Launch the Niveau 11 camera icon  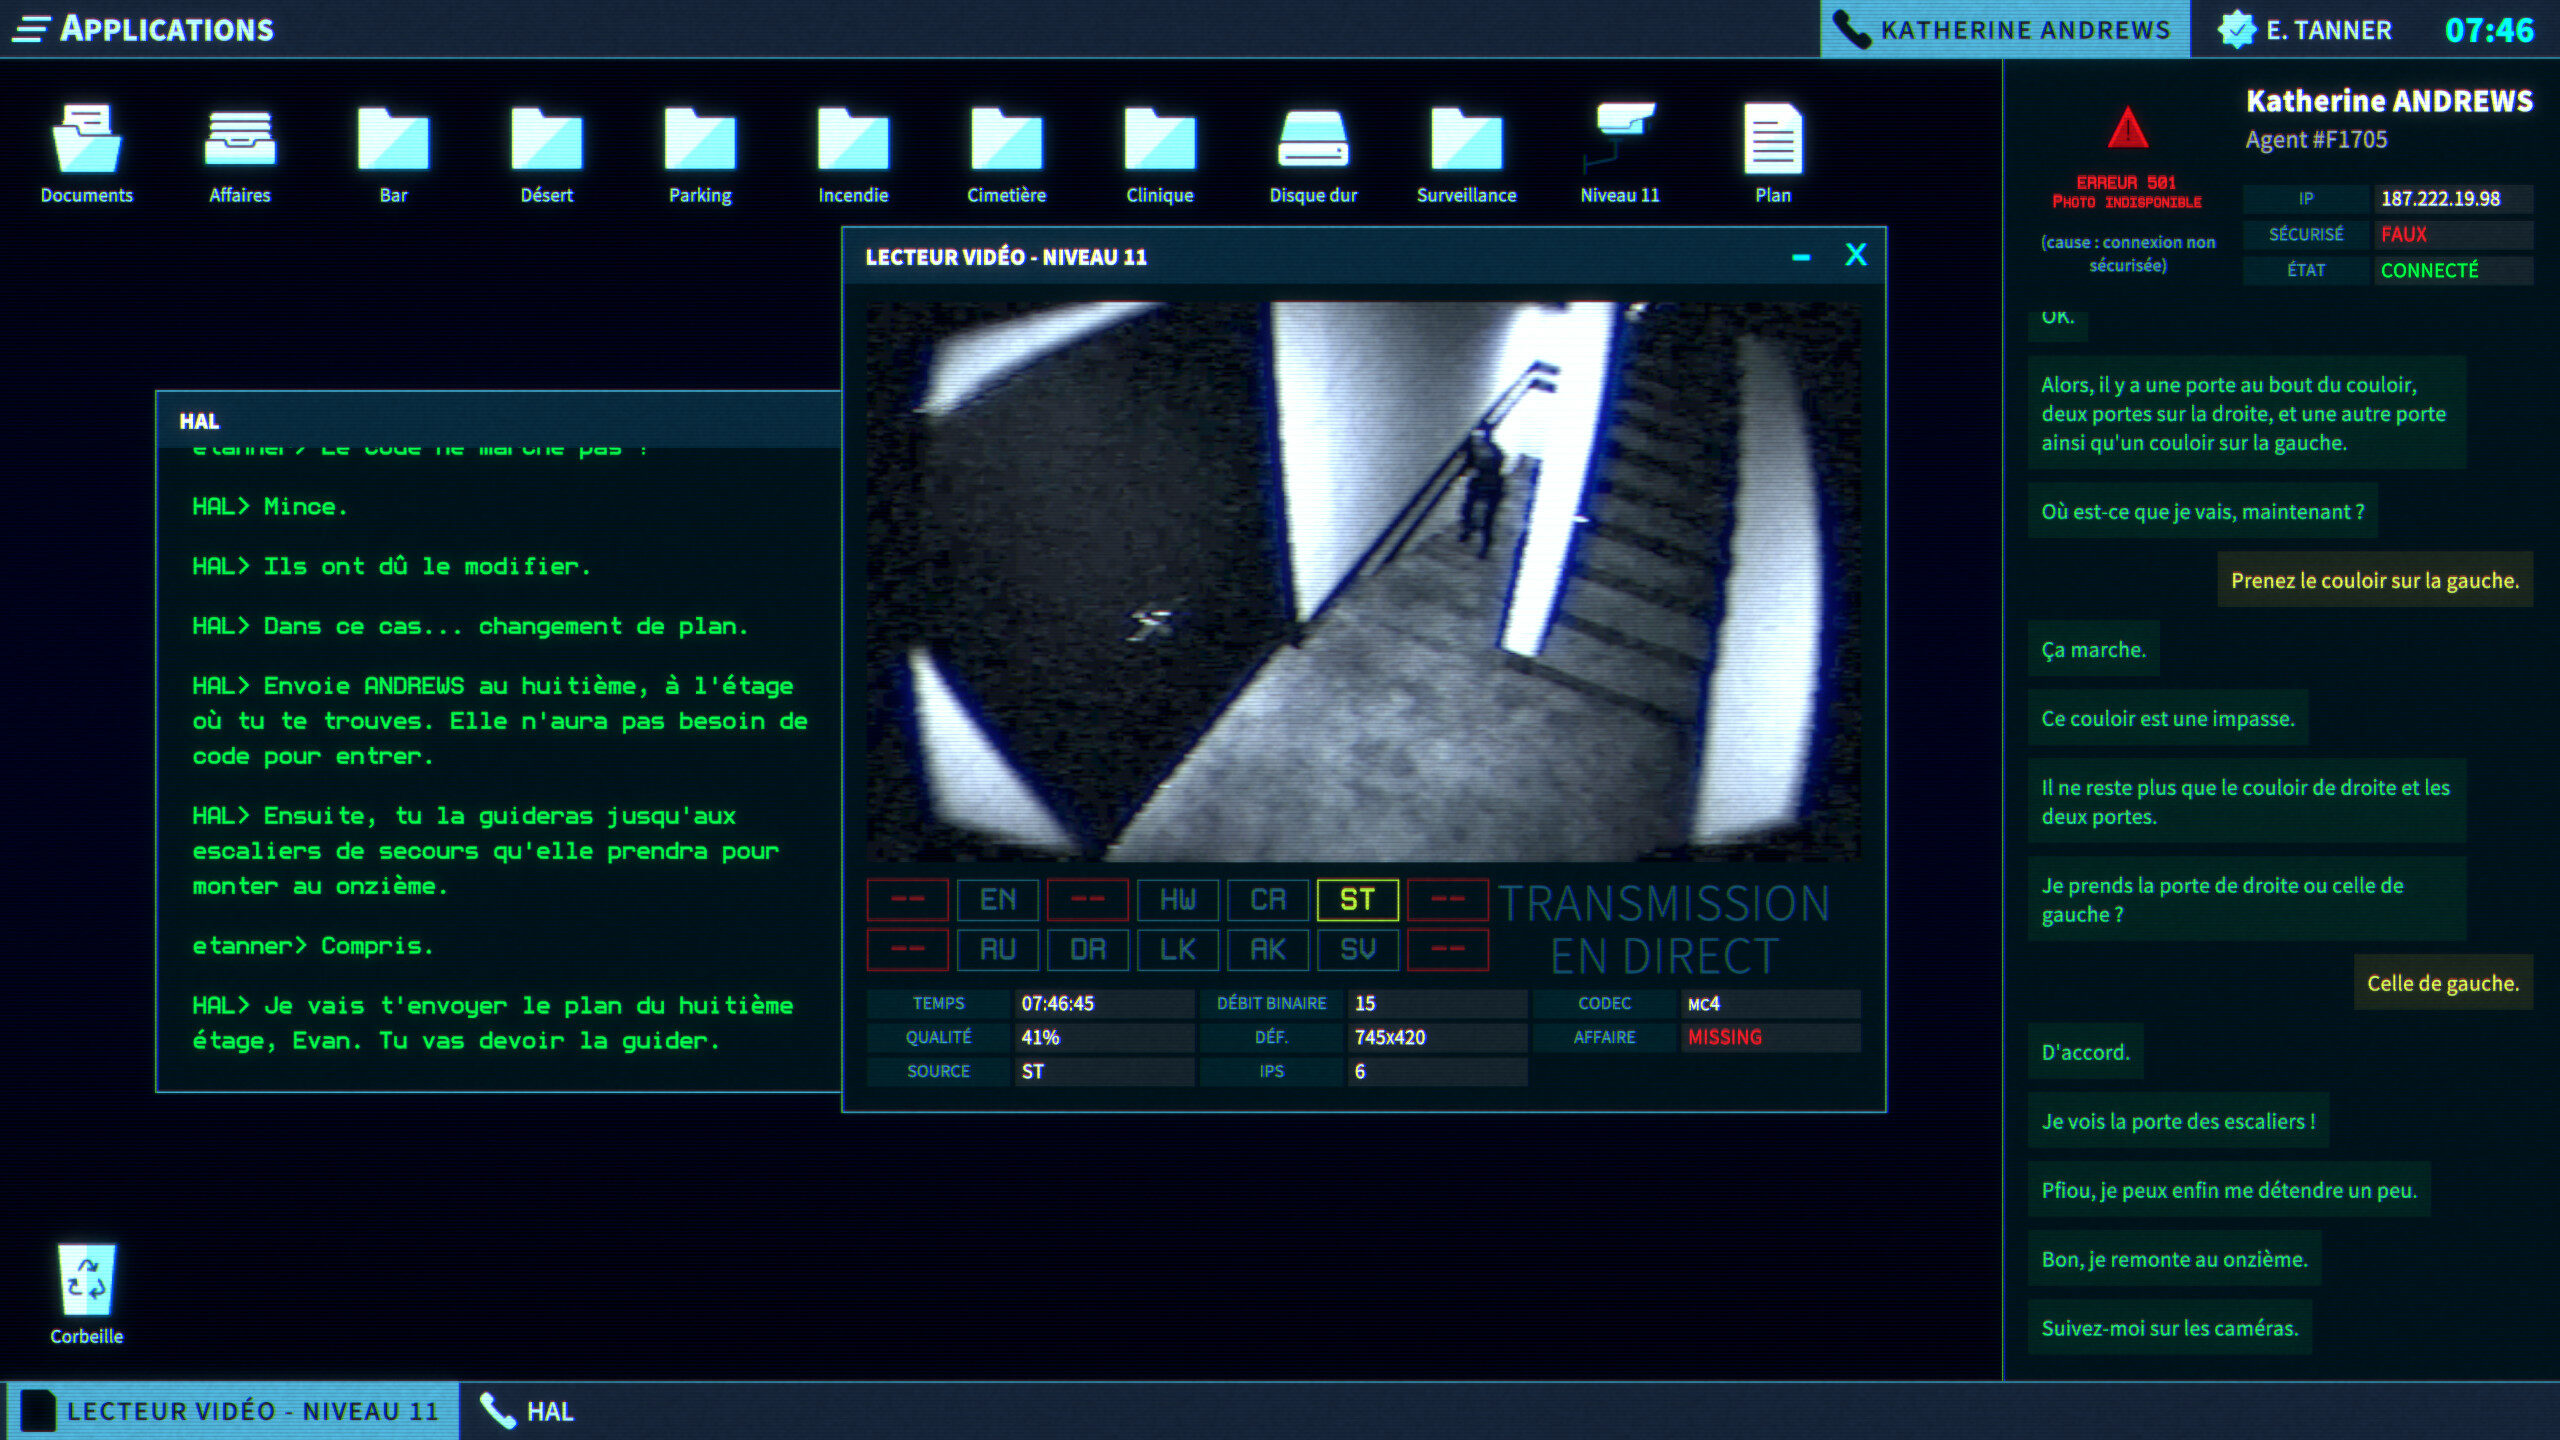(1619, 152)
